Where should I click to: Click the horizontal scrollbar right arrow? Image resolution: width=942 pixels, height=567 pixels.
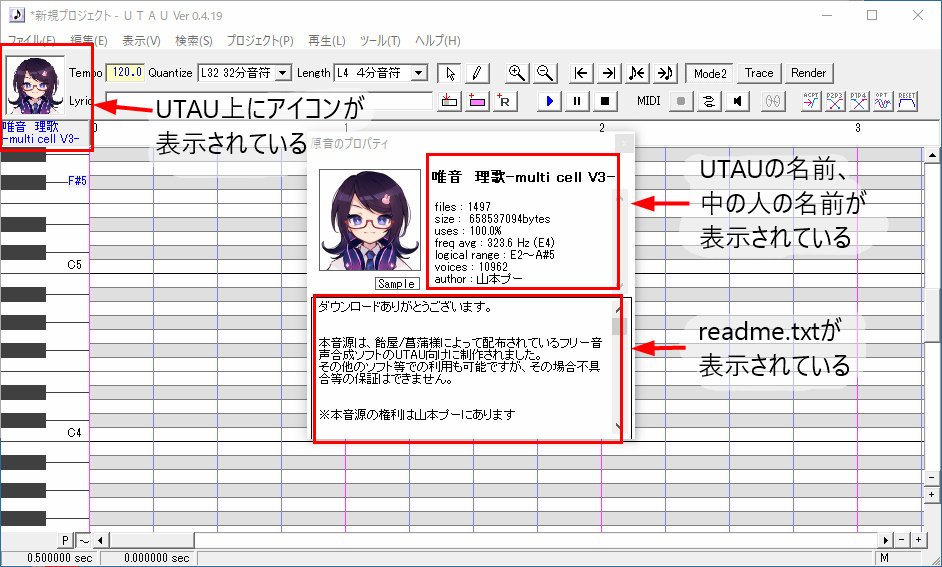[885, 541]
